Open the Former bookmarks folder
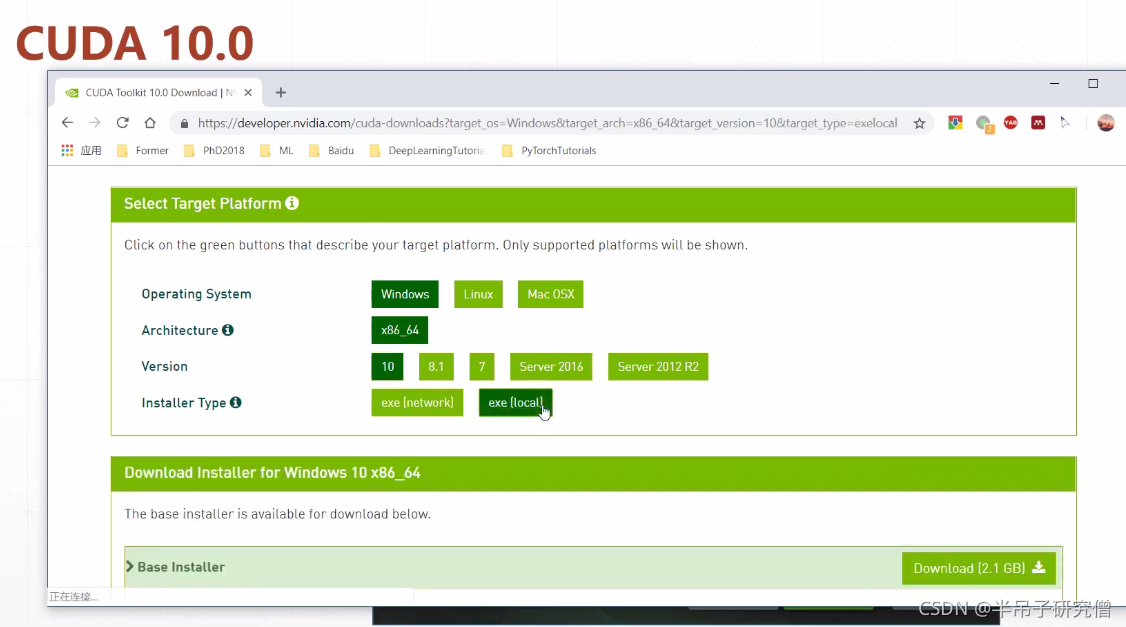This screenshot has width=1126, height=627. pyautogui.click(x=142, y=150)
